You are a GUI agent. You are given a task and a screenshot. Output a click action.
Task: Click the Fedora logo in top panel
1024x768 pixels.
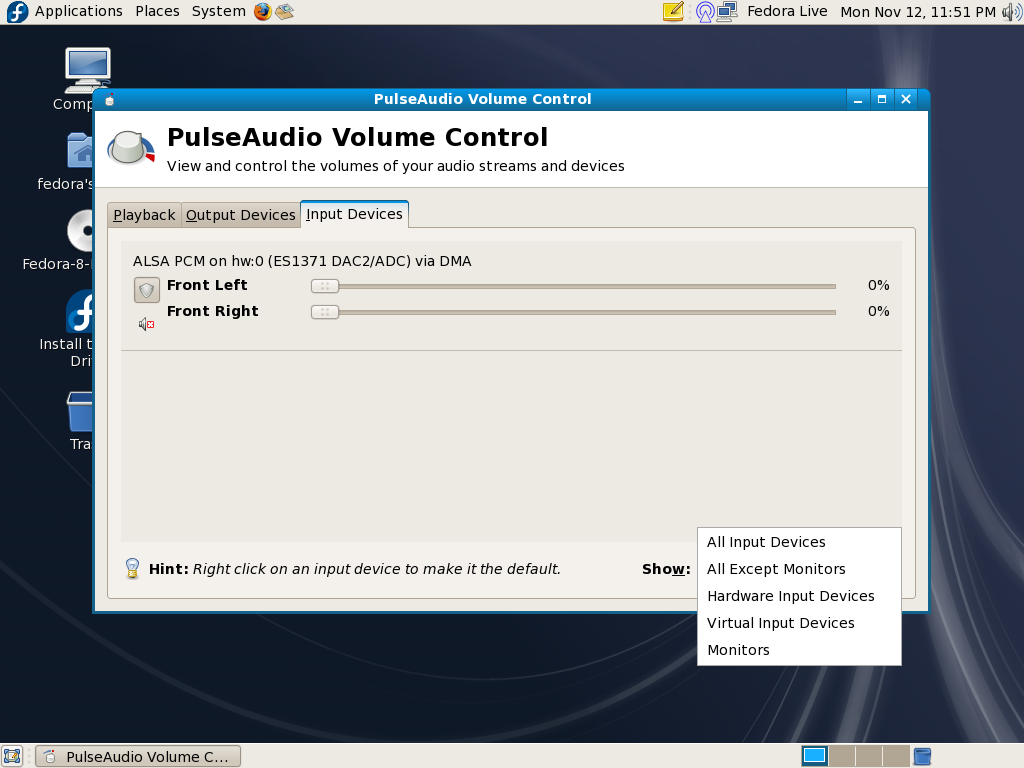pyautogui.click(x=17, y=12)
